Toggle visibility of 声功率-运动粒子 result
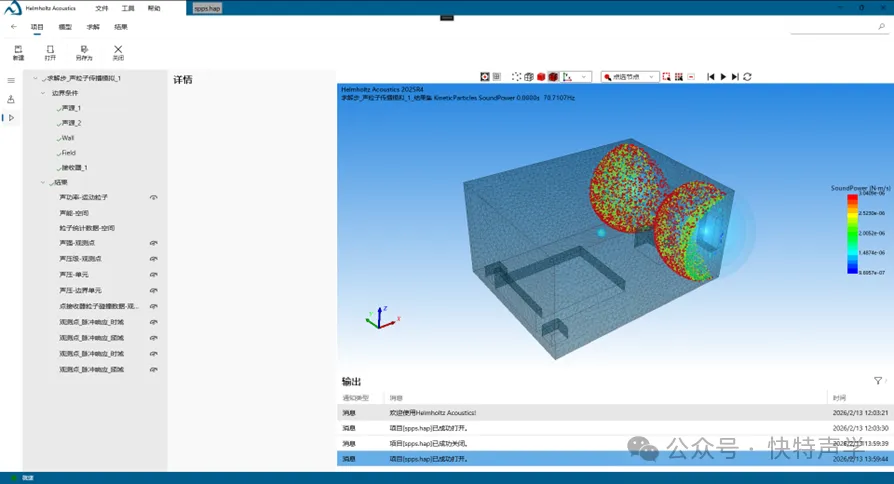The image size is (894, 484). (153, 197)
